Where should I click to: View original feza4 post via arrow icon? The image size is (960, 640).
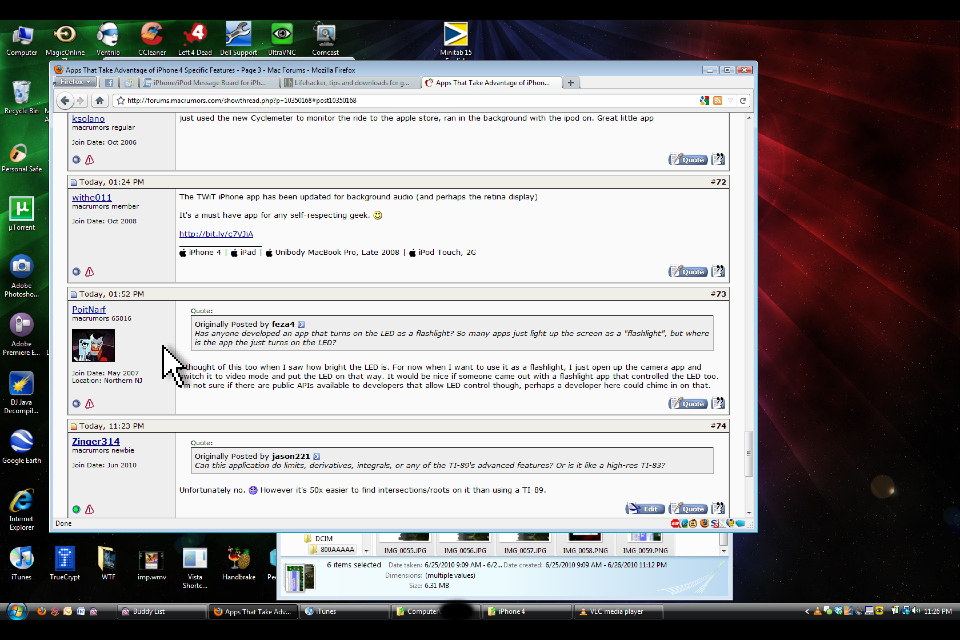click(x=301, y=324)
